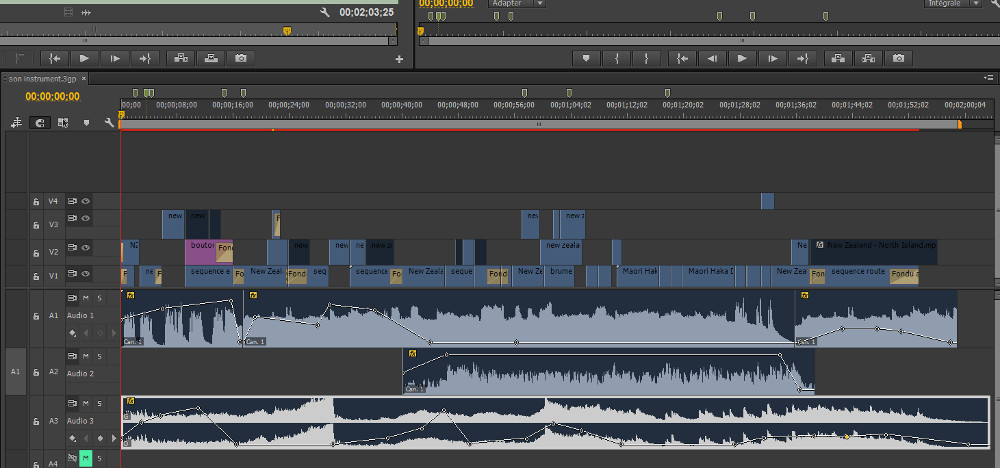The width and height of the screenshot is (1000, 468).
Task: Toggle lock on the V4 track
Action: [35, 201]
